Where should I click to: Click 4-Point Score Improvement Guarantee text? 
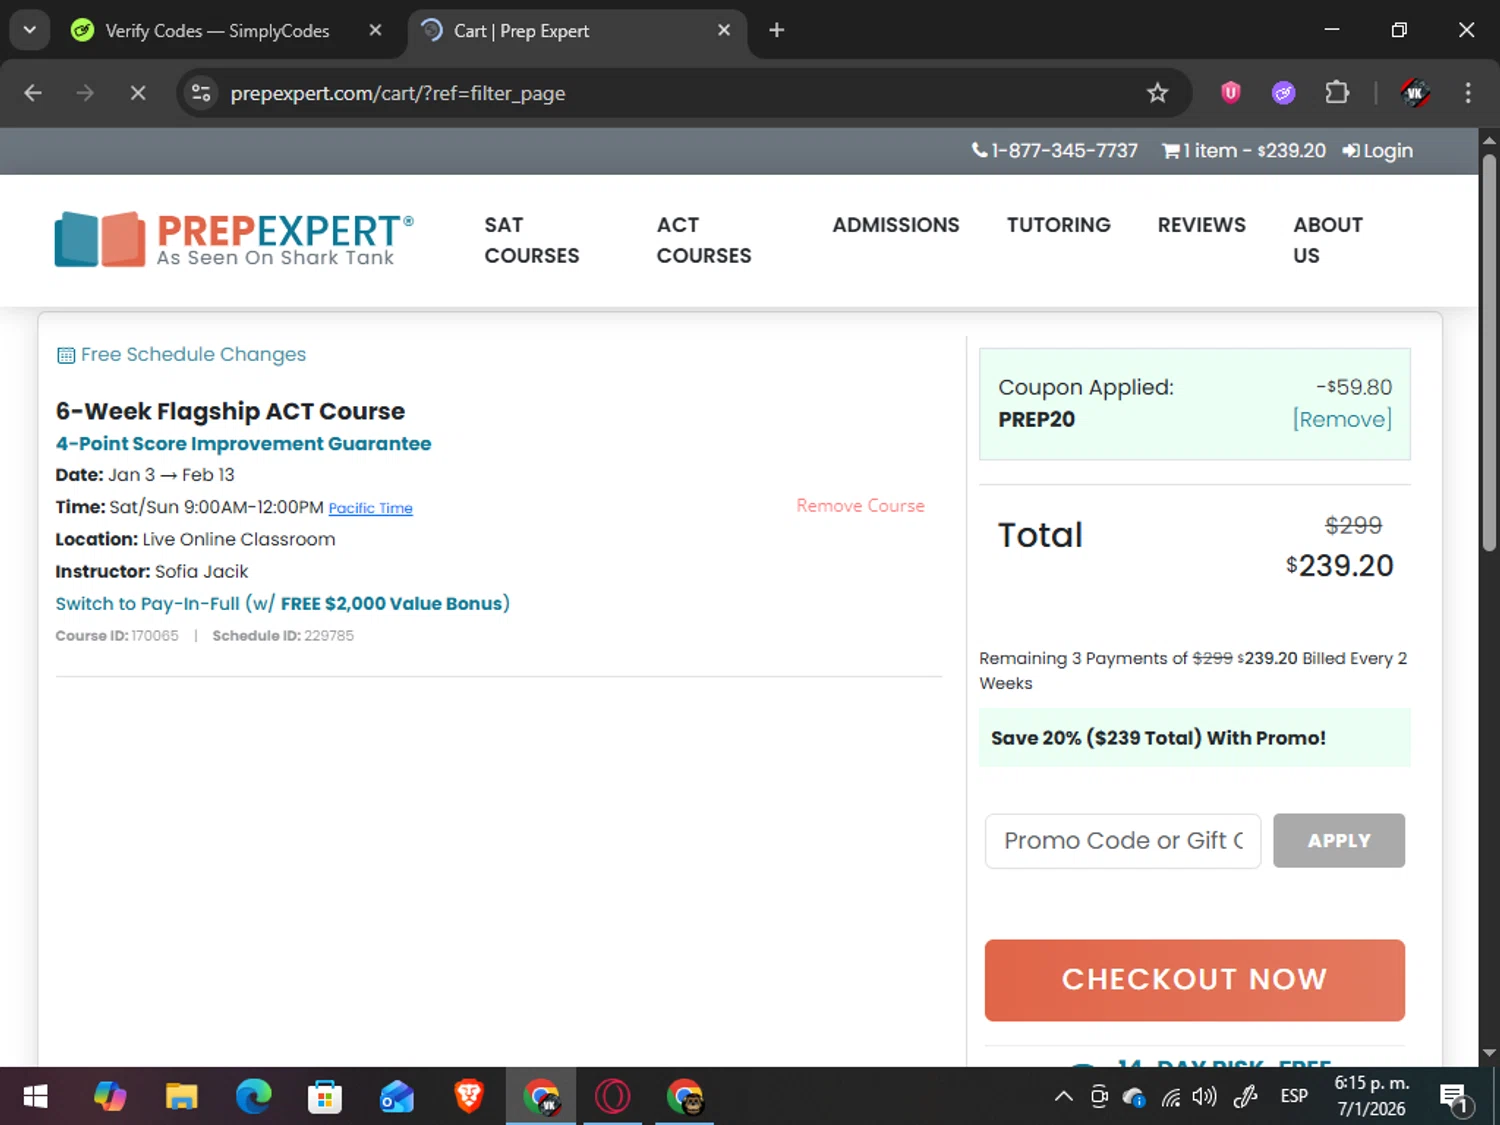[x=243, y=443]
